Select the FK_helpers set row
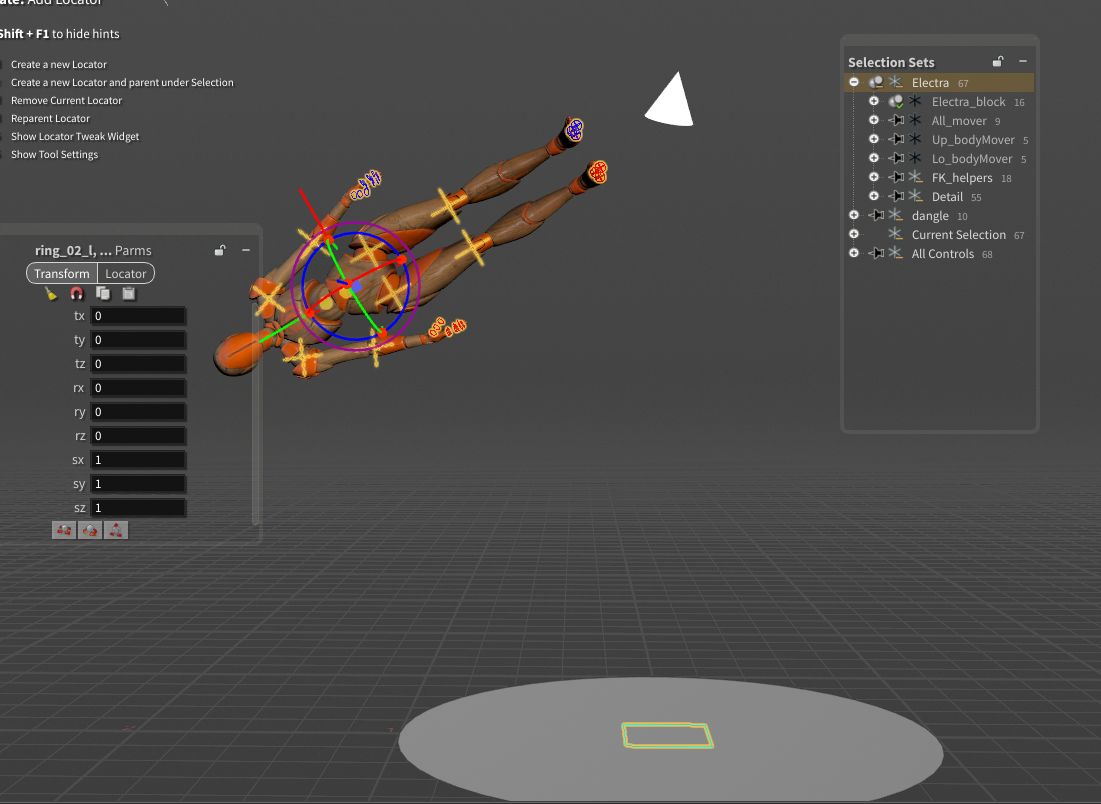 tap(939, 178)
